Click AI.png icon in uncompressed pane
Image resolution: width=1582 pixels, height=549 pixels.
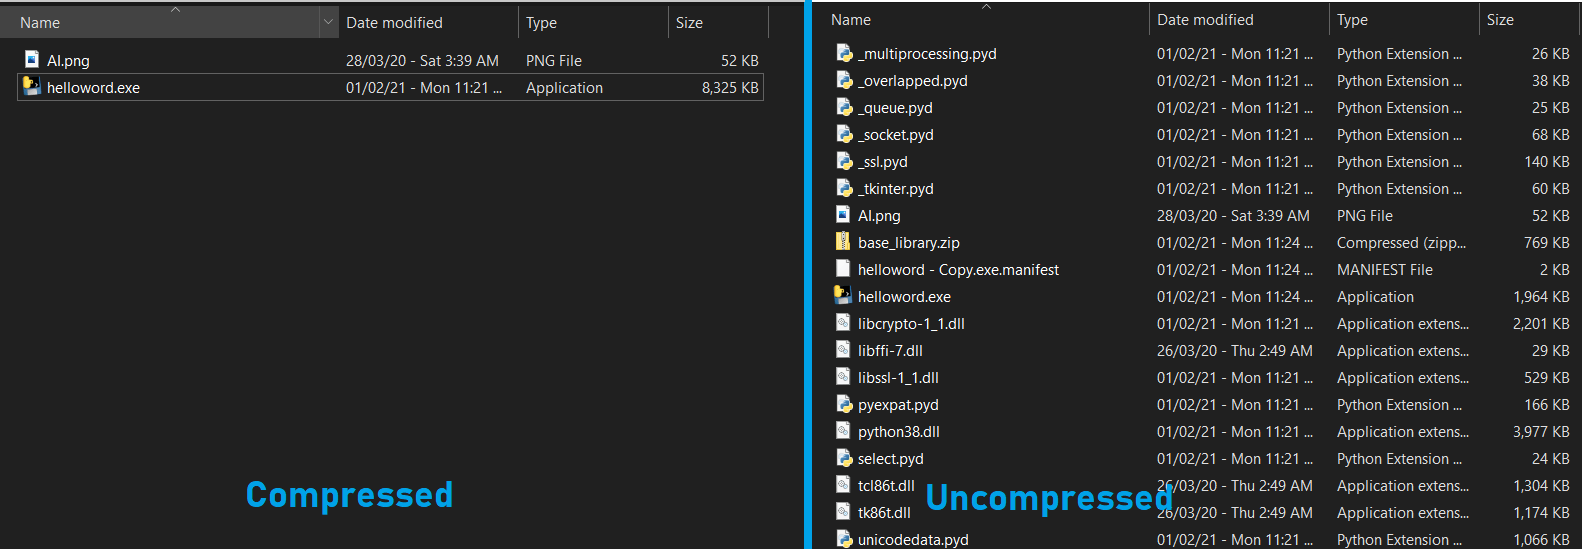[844, 215]
